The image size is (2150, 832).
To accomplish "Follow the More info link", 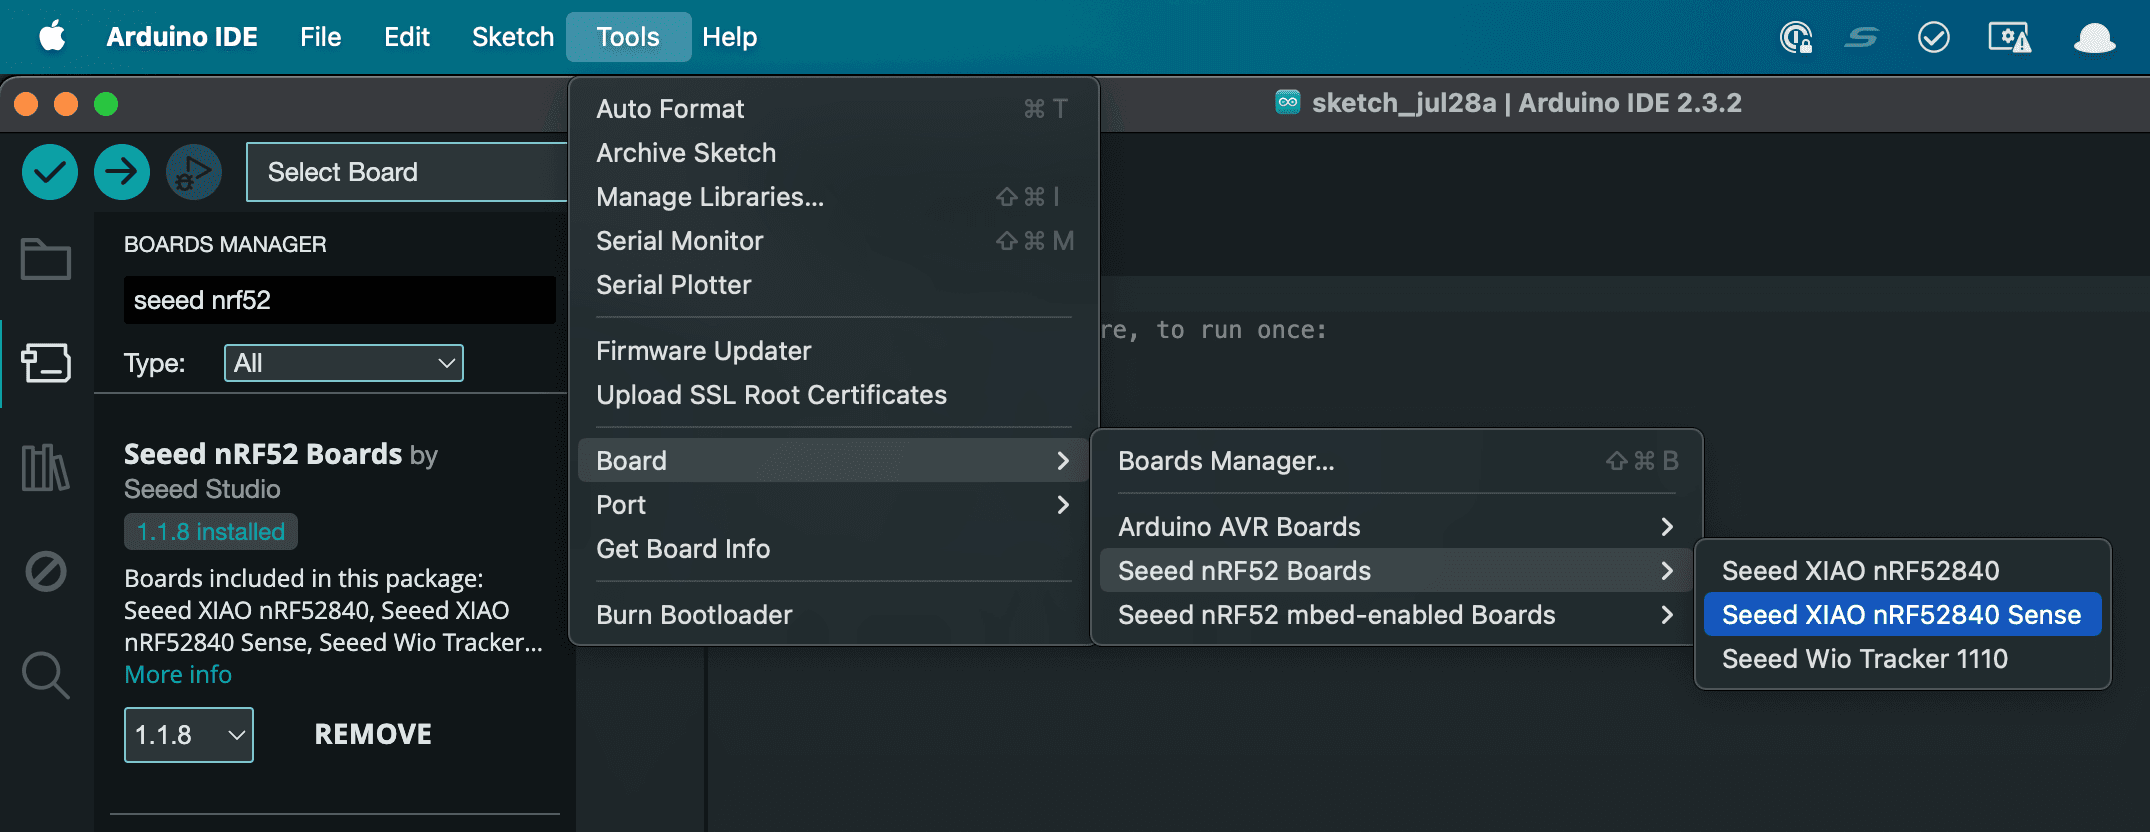I will [178, 675].
